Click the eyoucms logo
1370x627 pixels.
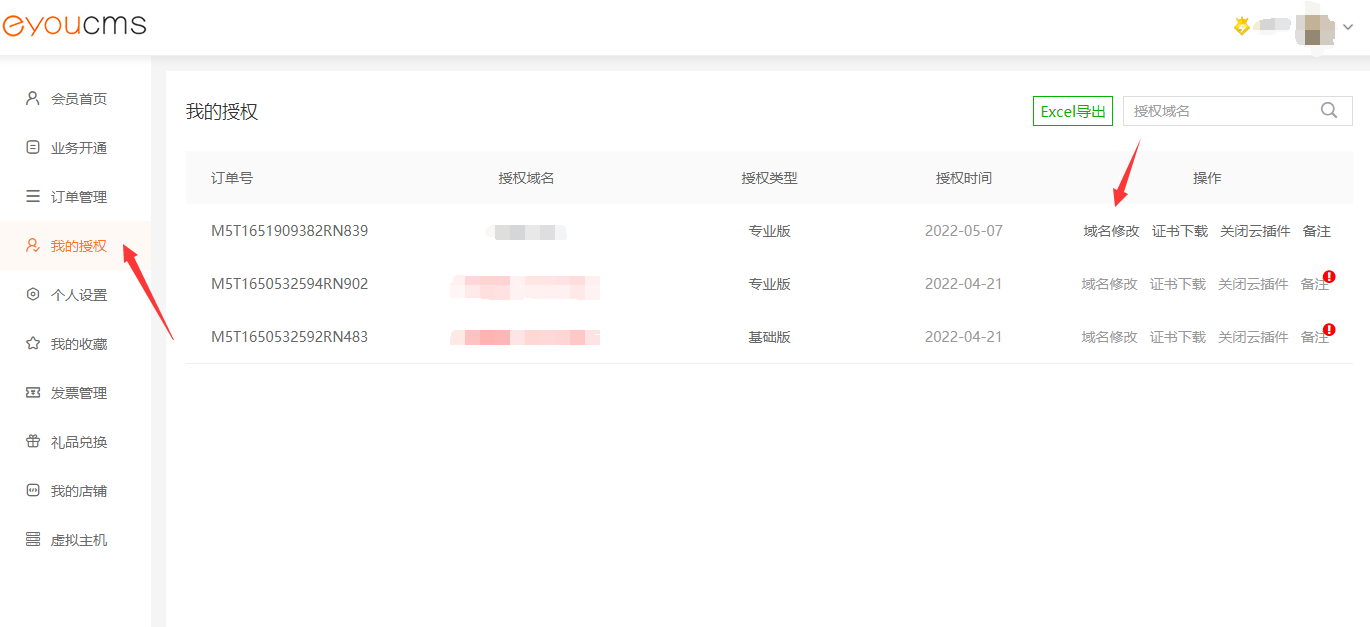point(75,26)
